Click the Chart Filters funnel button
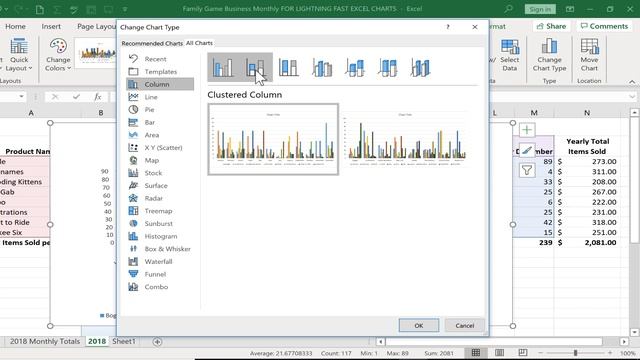This screenshot has width=640, height=360. pos(527,170)
